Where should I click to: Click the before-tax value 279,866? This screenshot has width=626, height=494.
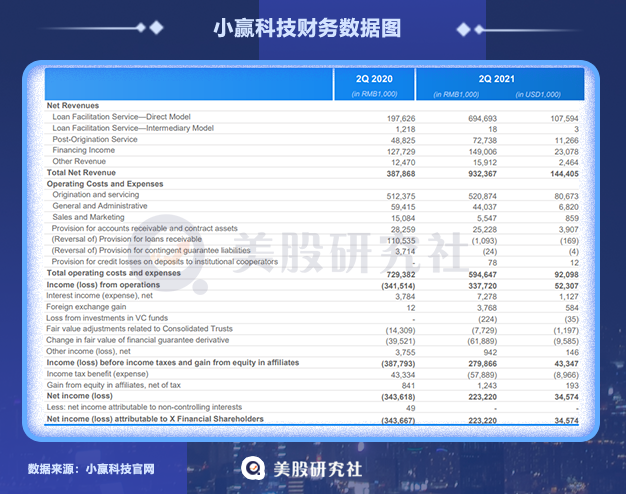click(x=482, y=364)
